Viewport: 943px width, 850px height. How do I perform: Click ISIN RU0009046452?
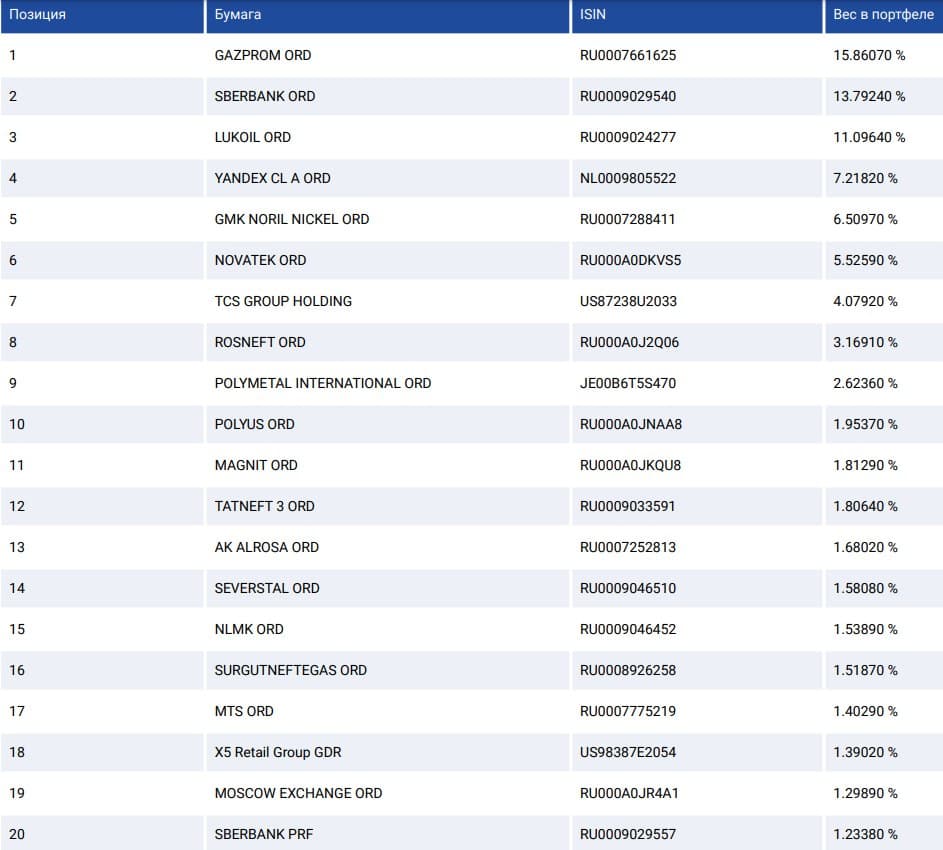[628, 629]
